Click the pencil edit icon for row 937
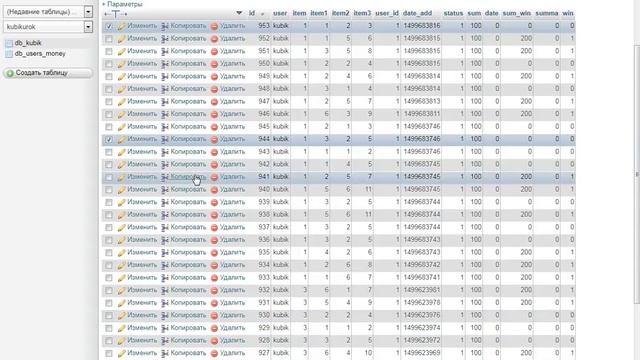The width and height of the screenshot is (640, 360). point(122,228)
